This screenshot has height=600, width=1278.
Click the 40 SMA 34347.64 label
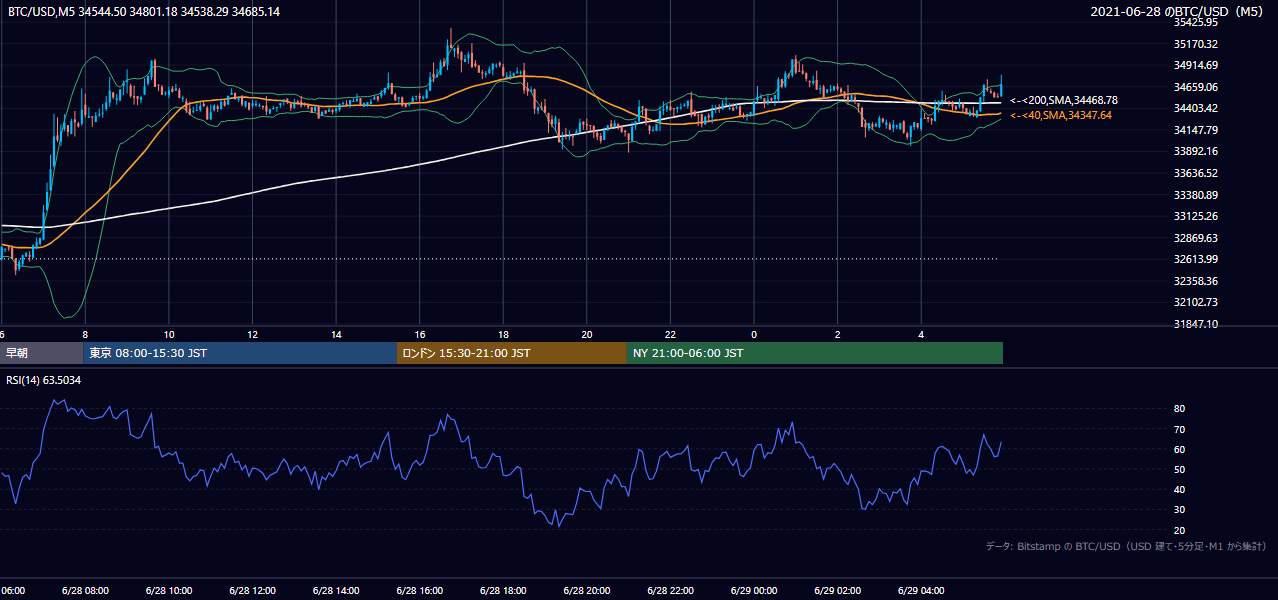(x=1060, y=115)
